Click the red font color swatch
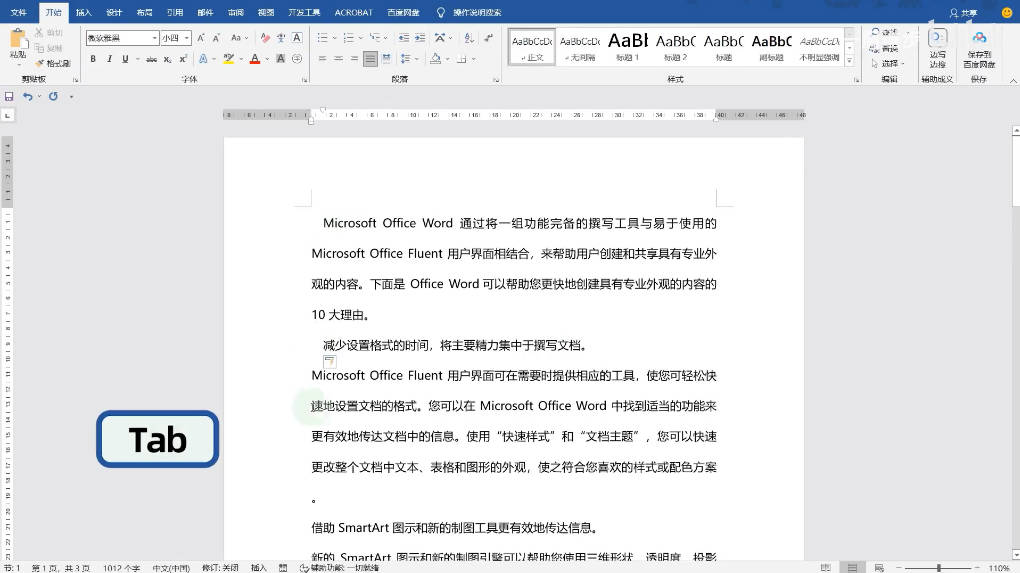This screenshot has width=1020, height=573. click(x=254, y=59)
